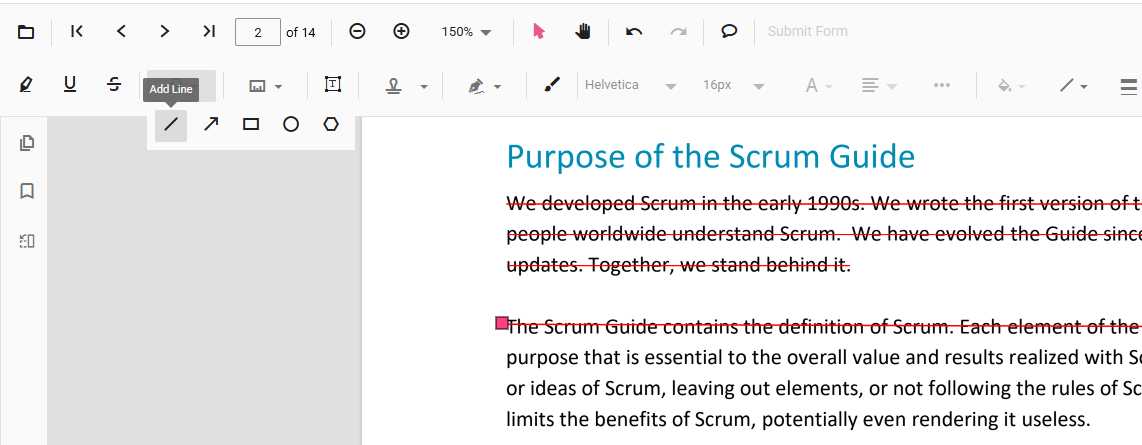Pick the circle shape tool
Screen dimensions: 1142x445
291,125
